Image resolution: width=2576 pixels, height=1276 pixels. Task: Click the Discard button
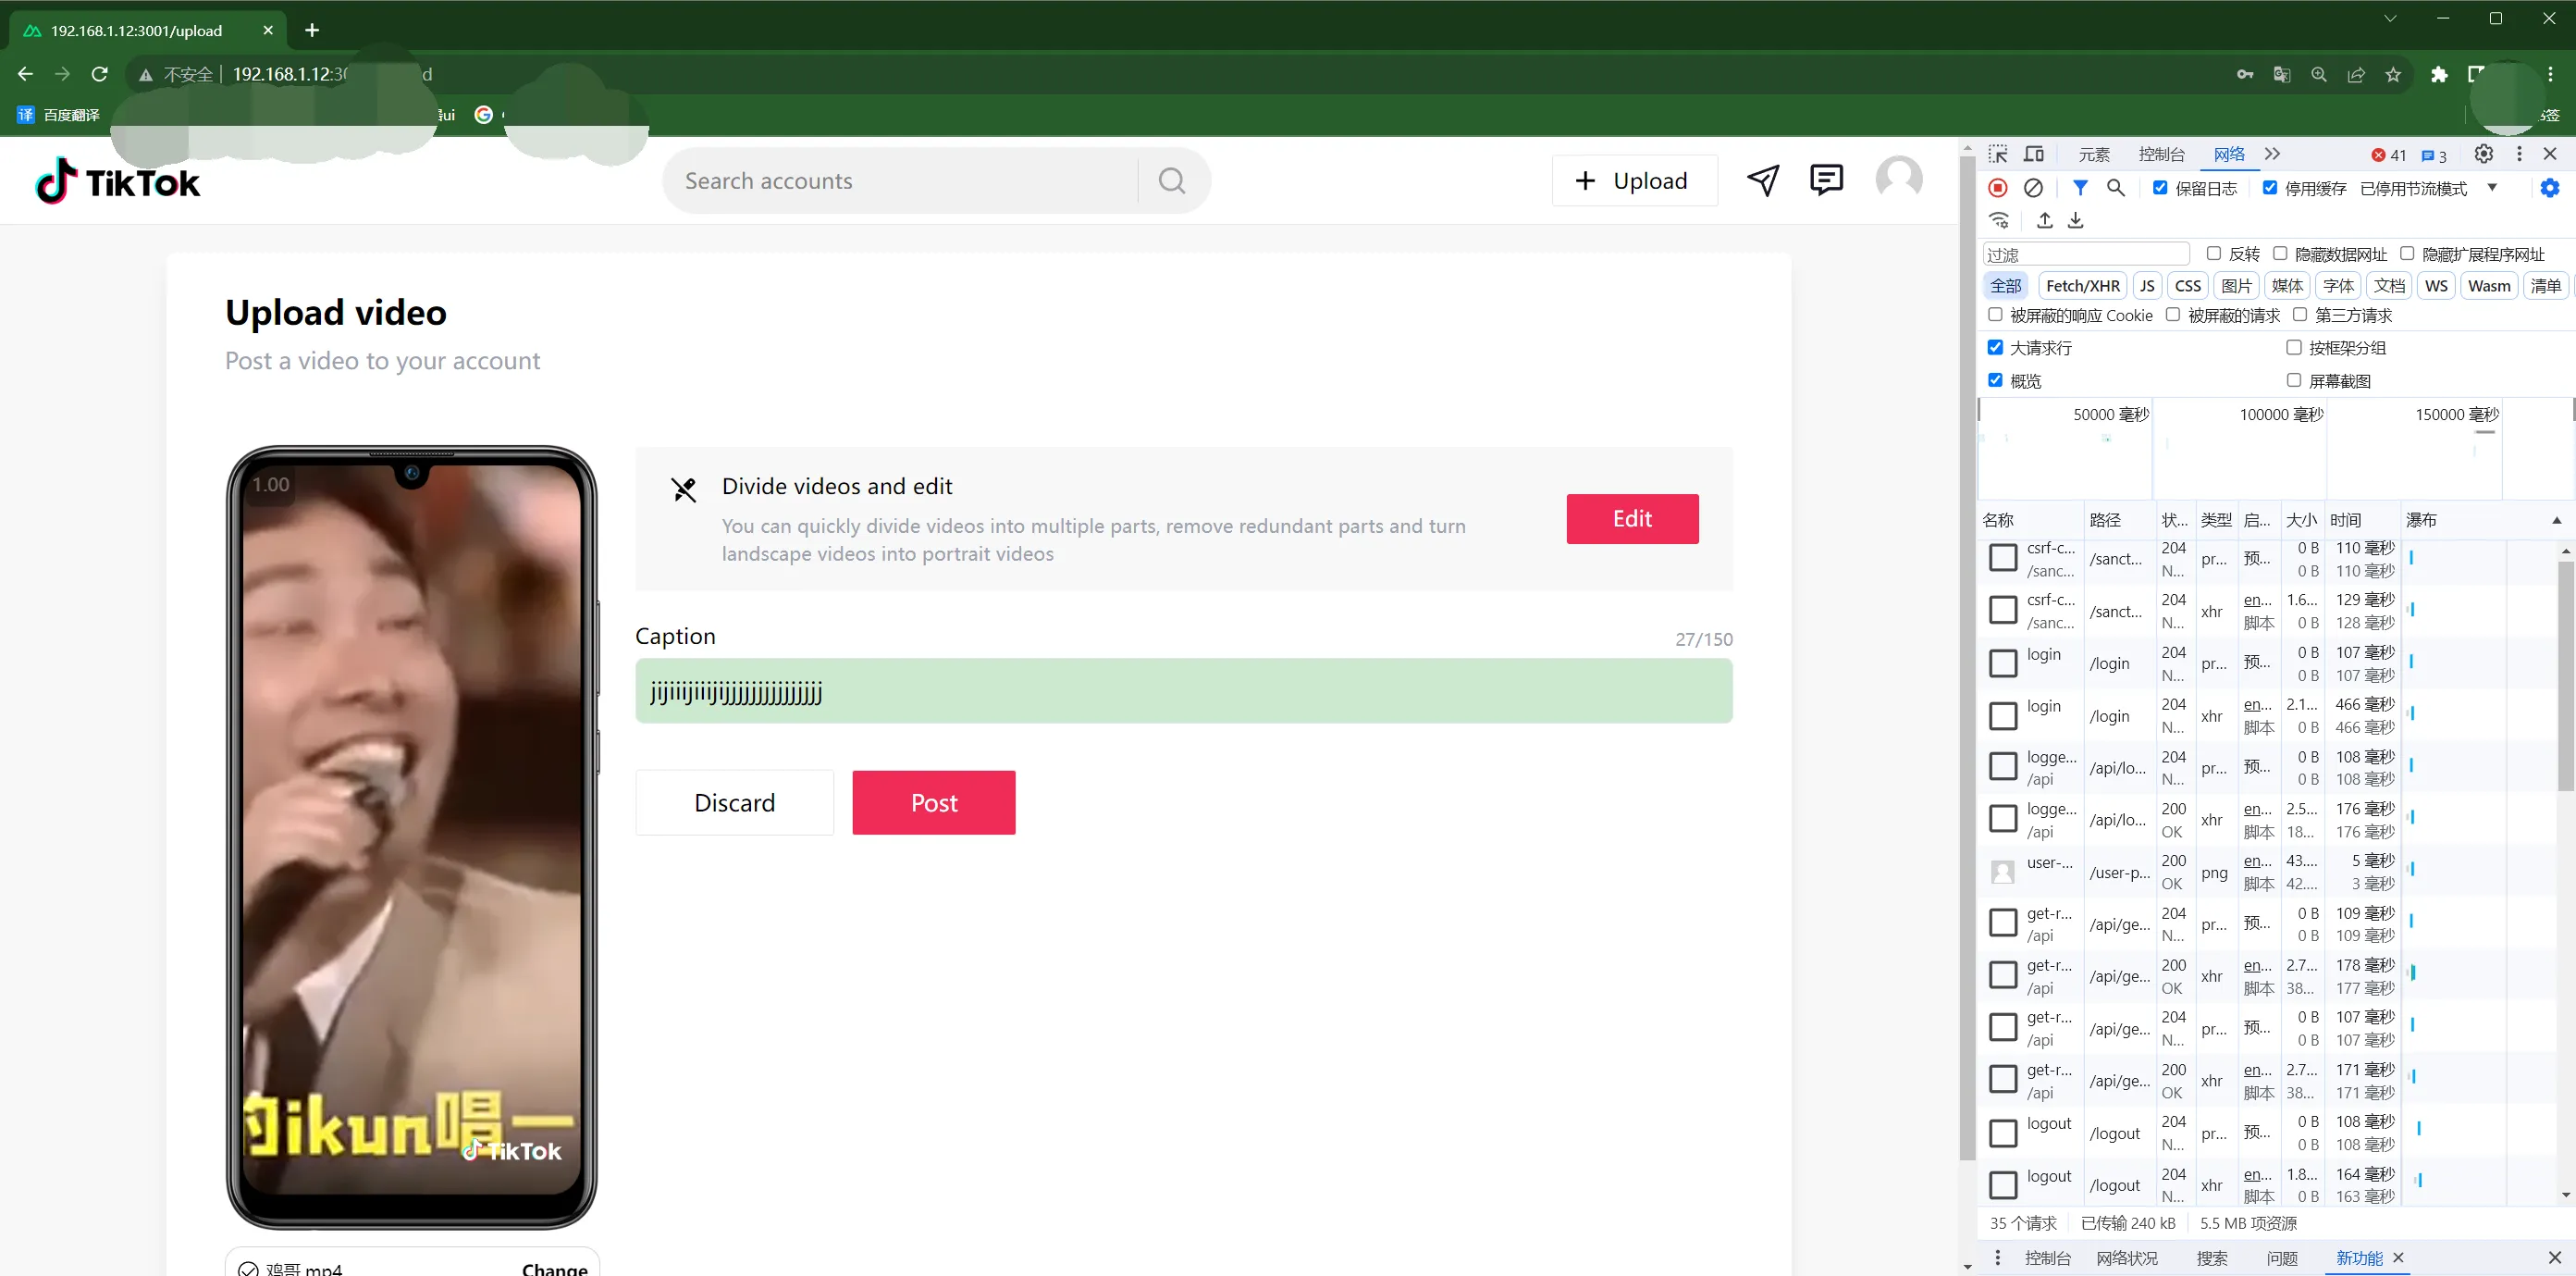pos(734,802)
